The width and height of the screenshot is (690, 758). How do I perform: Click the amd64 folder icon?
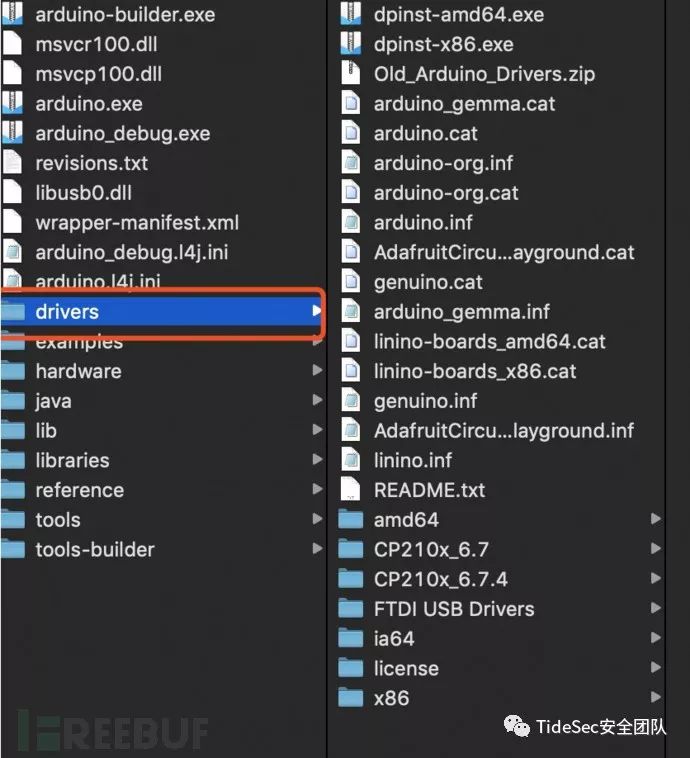351,519
